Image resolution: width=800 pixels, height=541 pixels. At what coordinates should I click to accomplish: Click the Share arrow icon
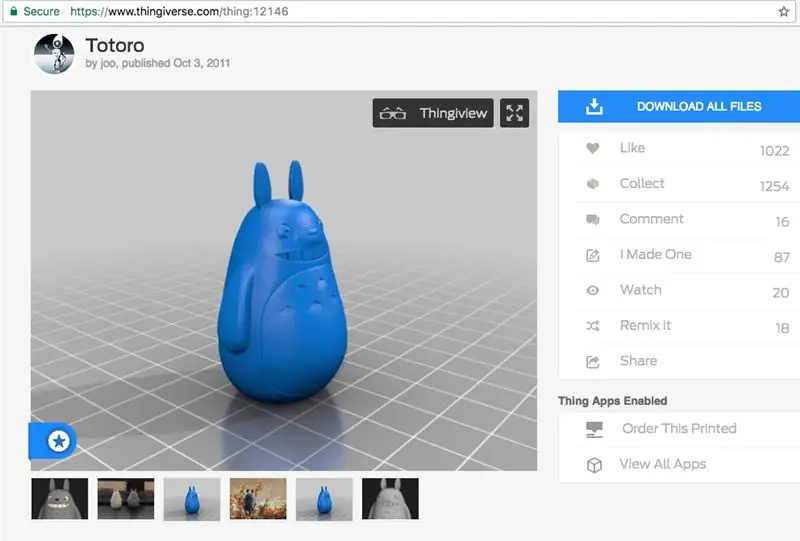click(592, 362)
